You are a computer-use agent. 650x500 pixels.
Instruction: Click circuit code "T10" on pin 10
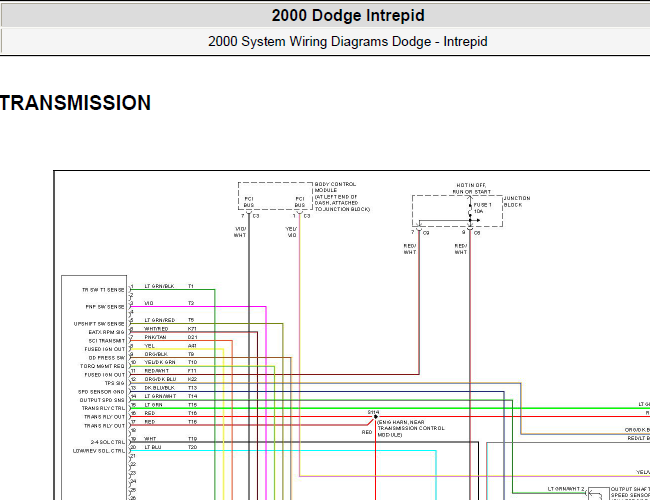coord(192,362)
